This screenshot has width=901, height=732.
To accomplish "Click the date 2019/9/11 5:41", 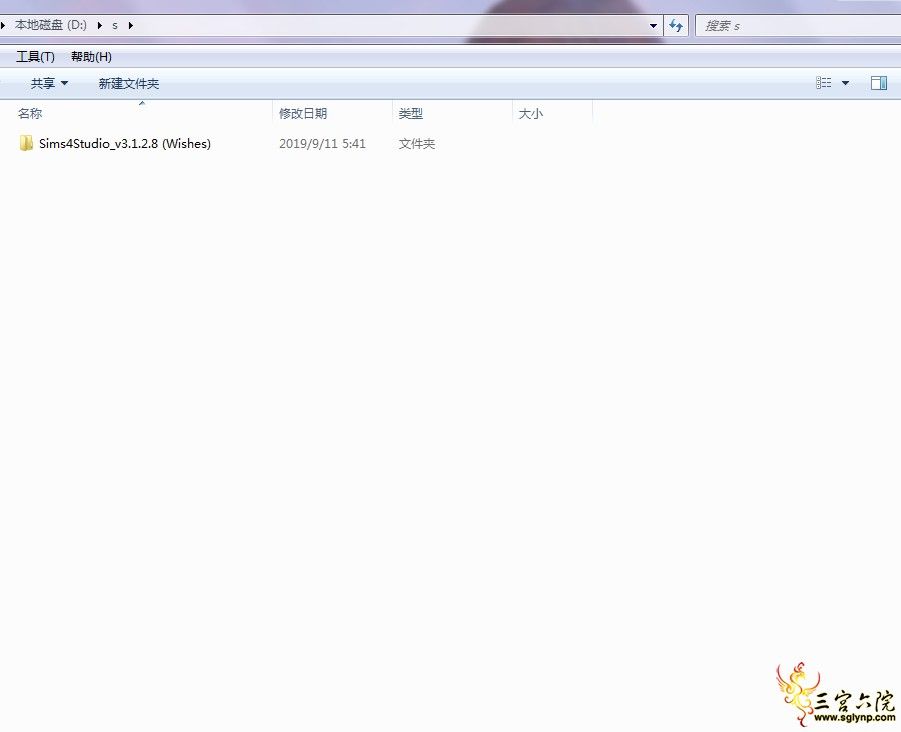I will [322, 144].
